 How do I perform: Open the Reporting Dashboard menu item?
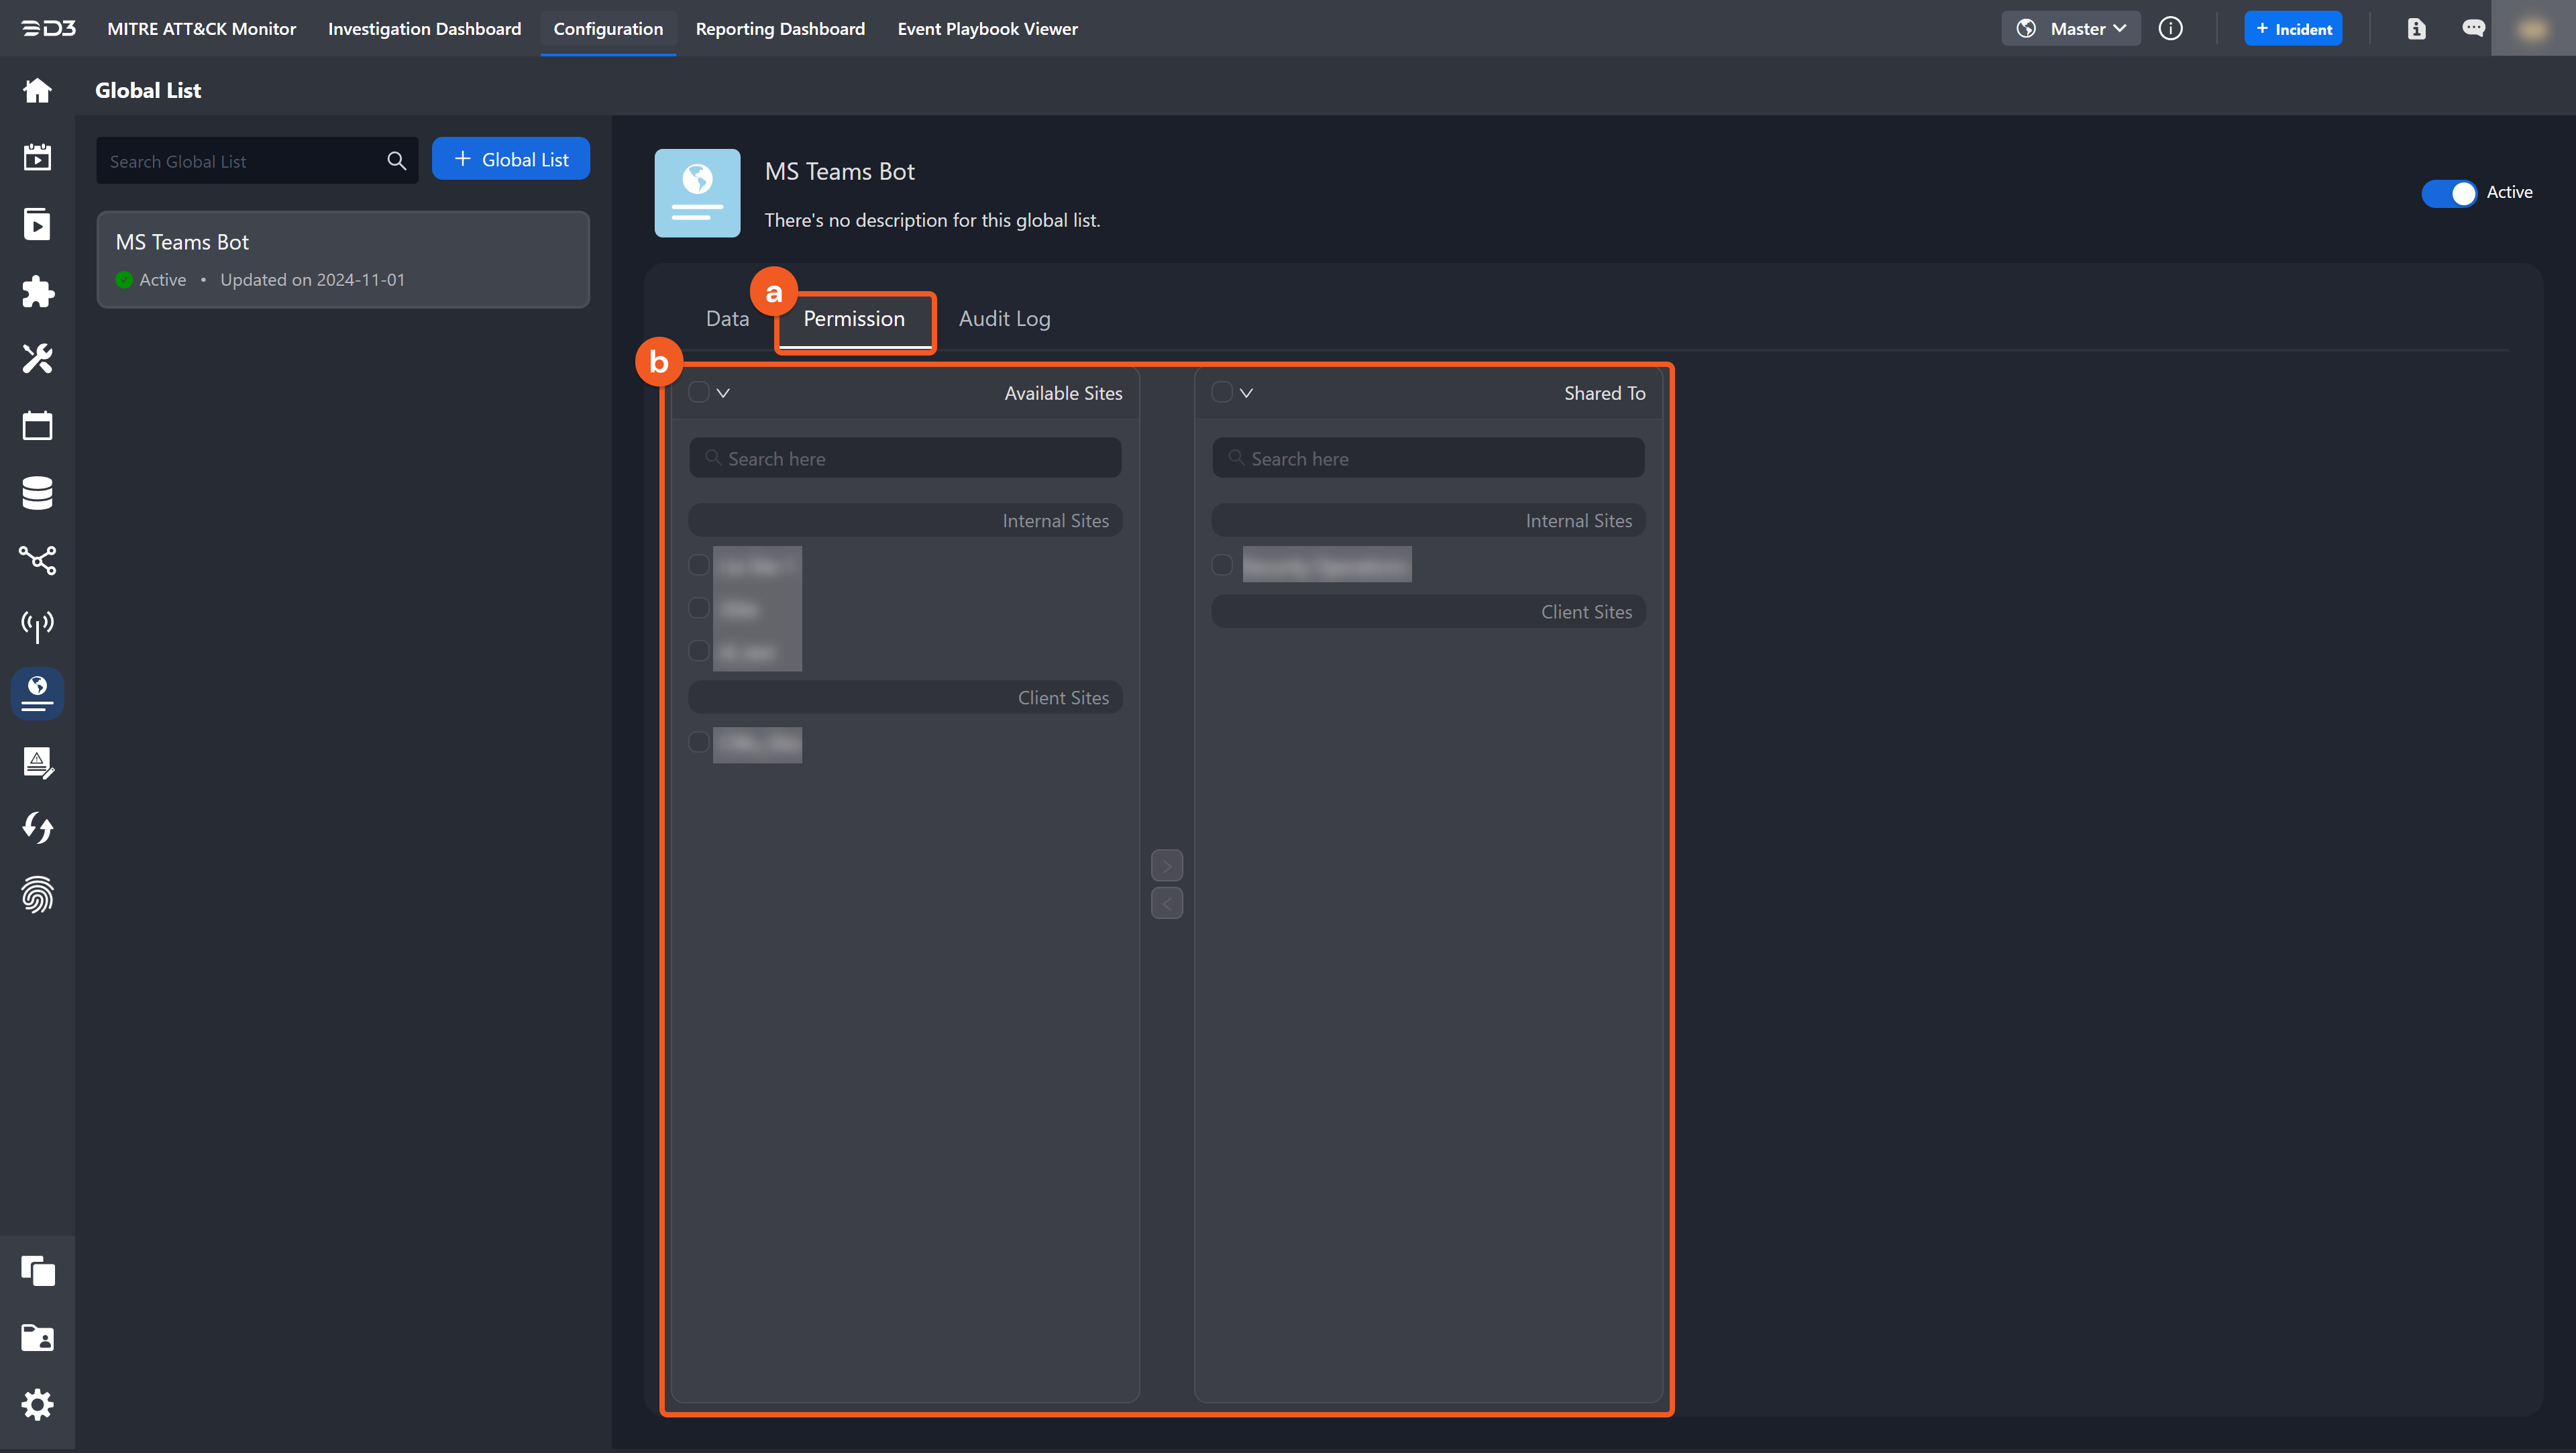(x=780, y=28)
